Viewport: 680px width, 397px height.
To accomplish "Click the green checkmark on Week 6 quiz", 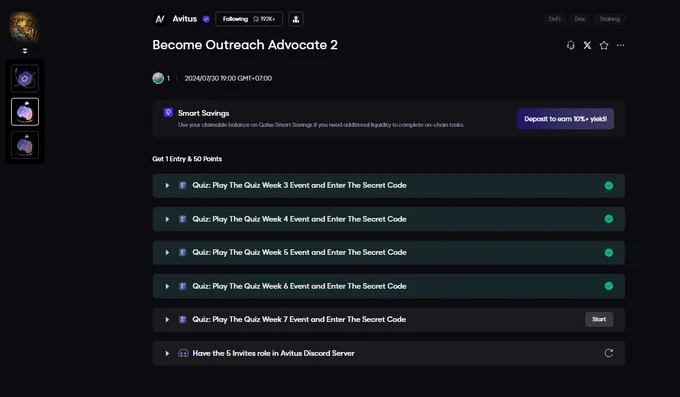I will (x=609, y=286).
